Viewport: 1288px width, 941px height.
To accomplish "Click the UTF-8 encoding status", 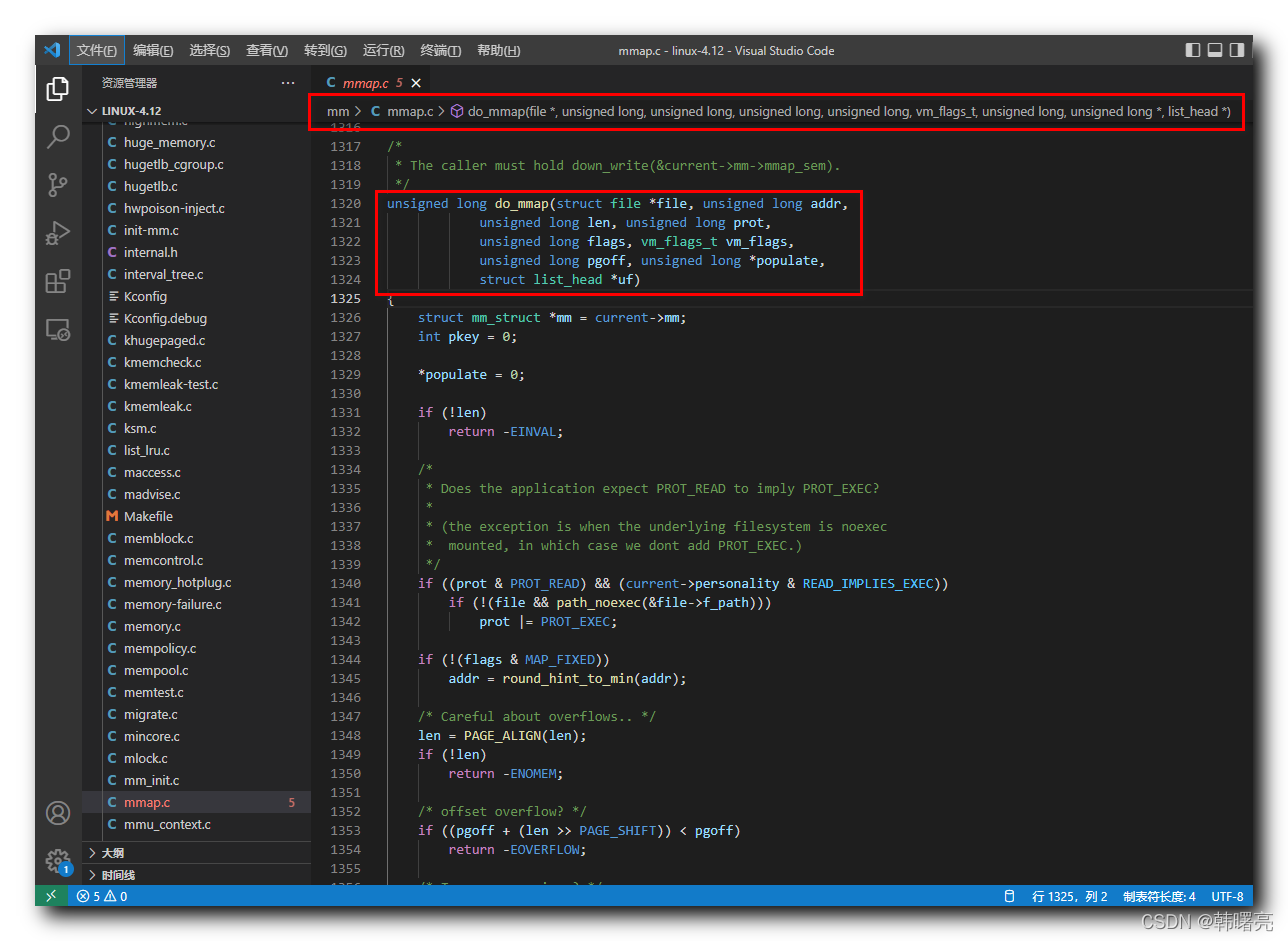I will pos(1227,896).
